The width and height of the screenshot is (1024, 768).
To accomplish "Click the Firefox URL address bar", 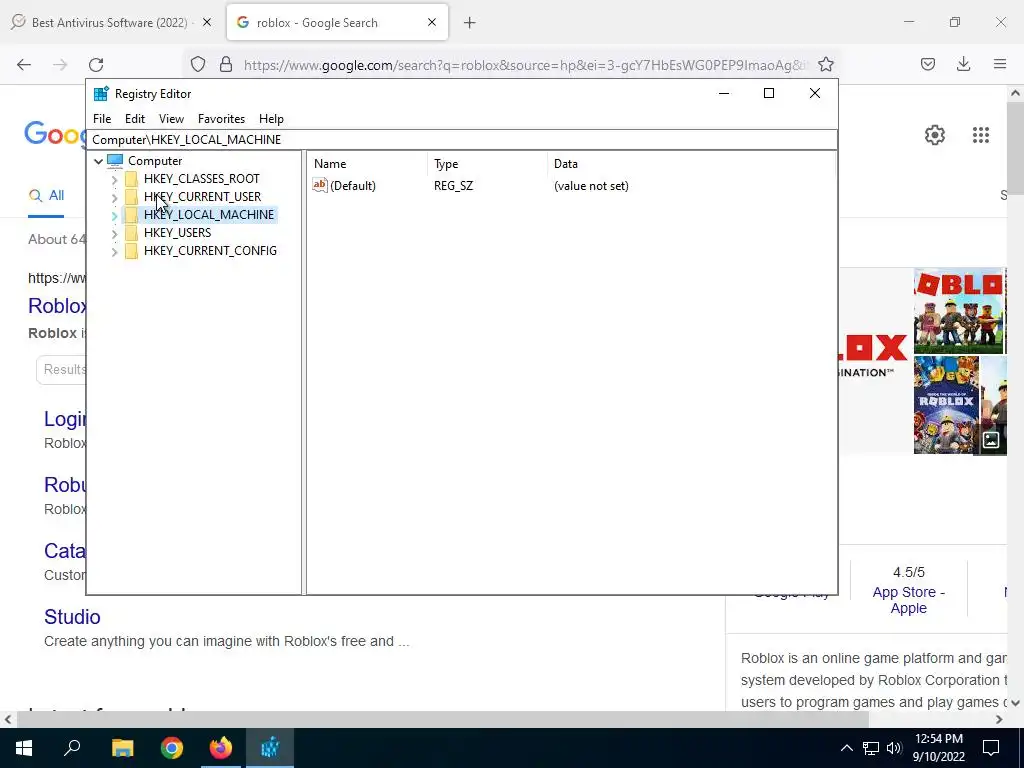I will [525, 65].
